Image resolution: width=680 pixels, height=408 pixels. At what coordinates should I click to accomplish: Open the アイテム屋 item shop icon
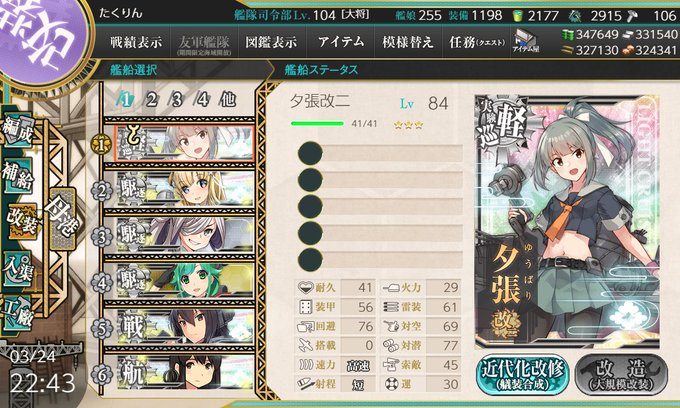point(526,42)
